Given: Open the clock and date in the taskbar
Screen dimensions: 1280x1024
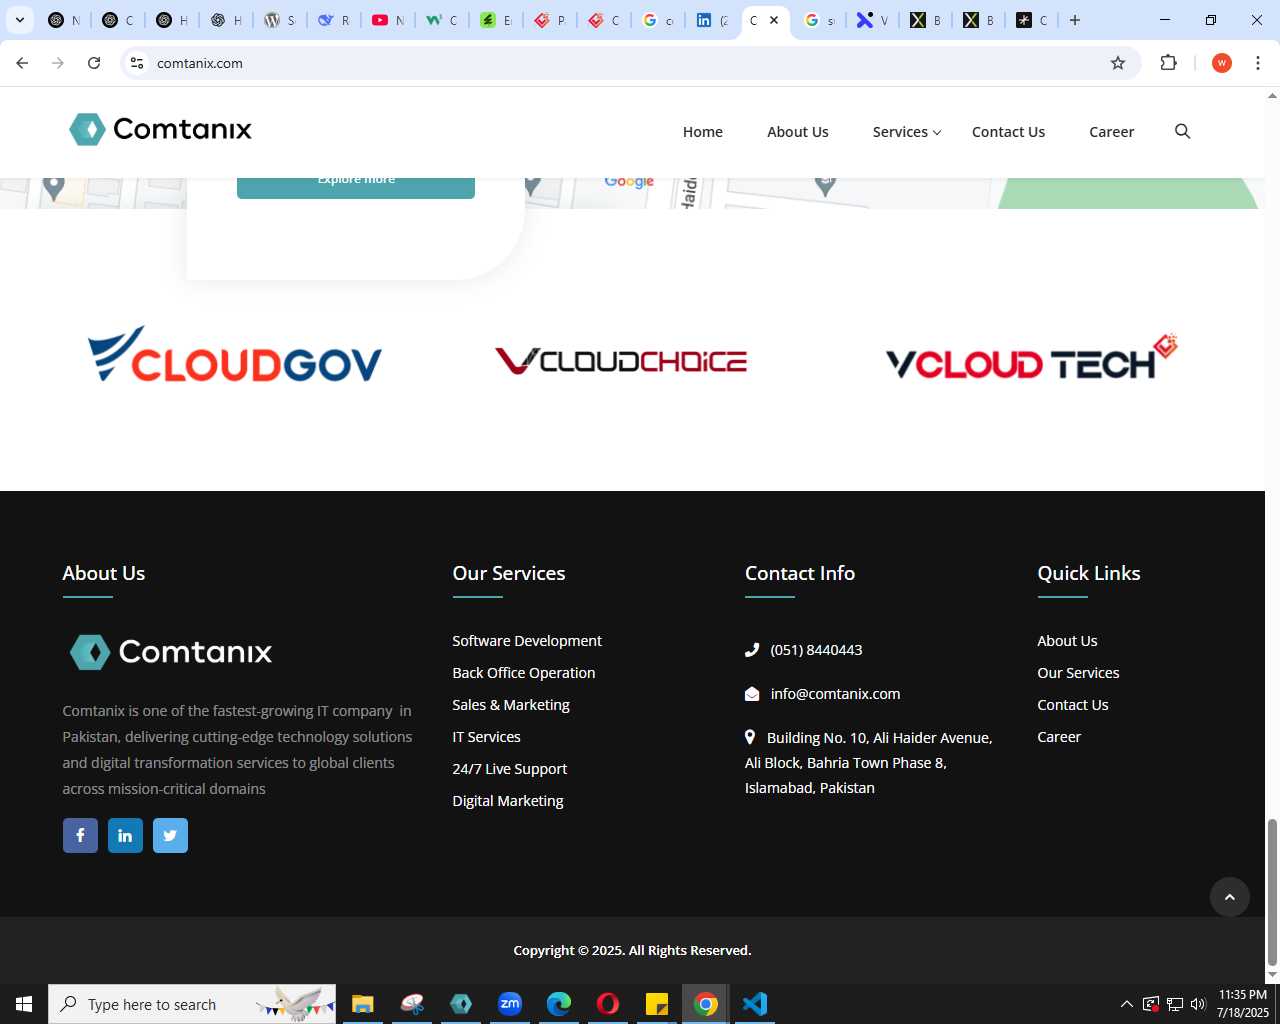Looking at the screenshot, I should click(1243, 1004).
